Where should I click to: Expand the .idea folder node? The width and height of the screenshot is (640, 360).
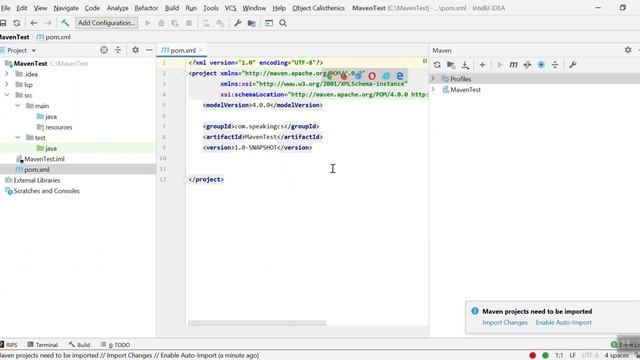[7, 74]
